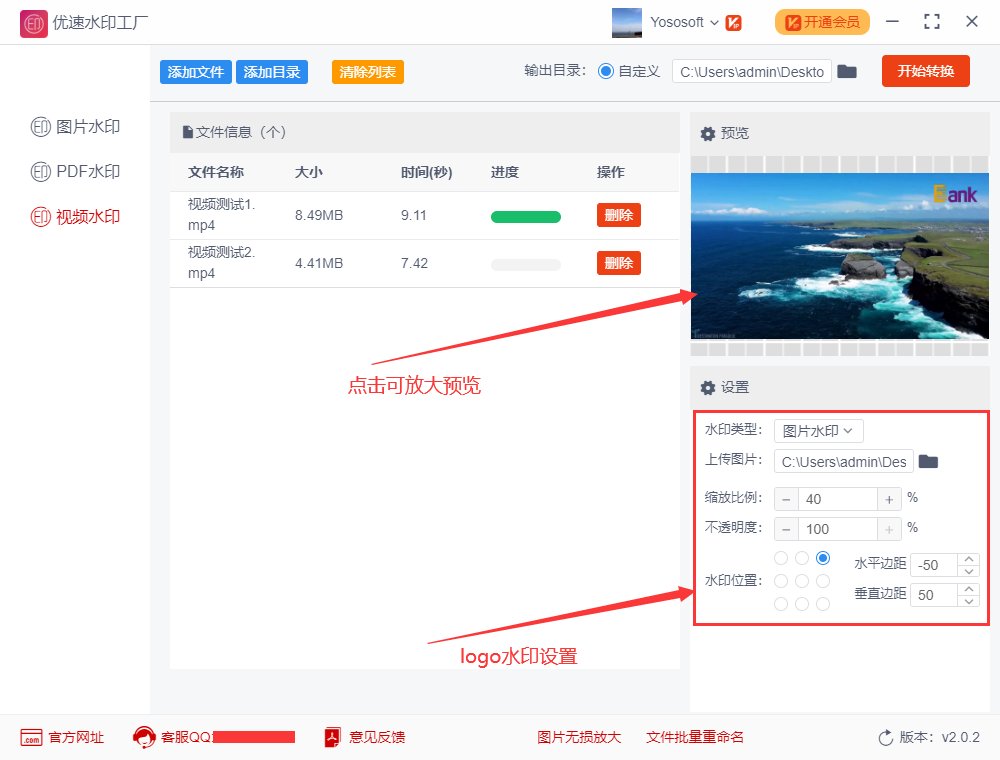The width and height of the screenshot is (1000, 760).
Task: Browse for watermark image via folder icon
Action: point(928,461)
